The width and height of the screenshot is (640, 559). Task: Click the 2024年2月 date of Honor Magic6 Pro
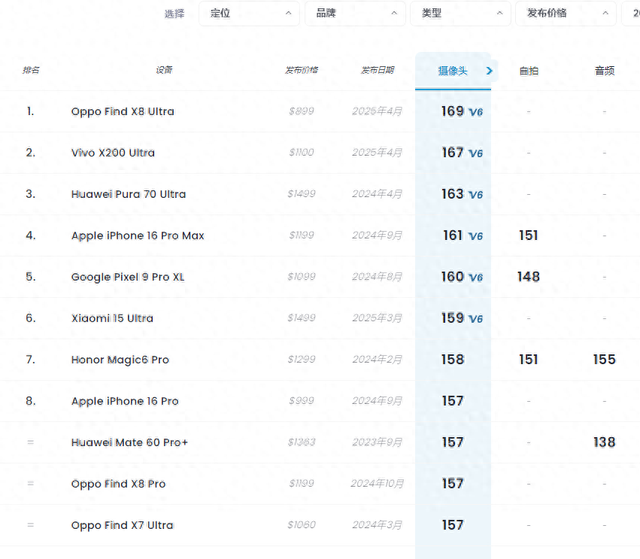pos(377,359)
